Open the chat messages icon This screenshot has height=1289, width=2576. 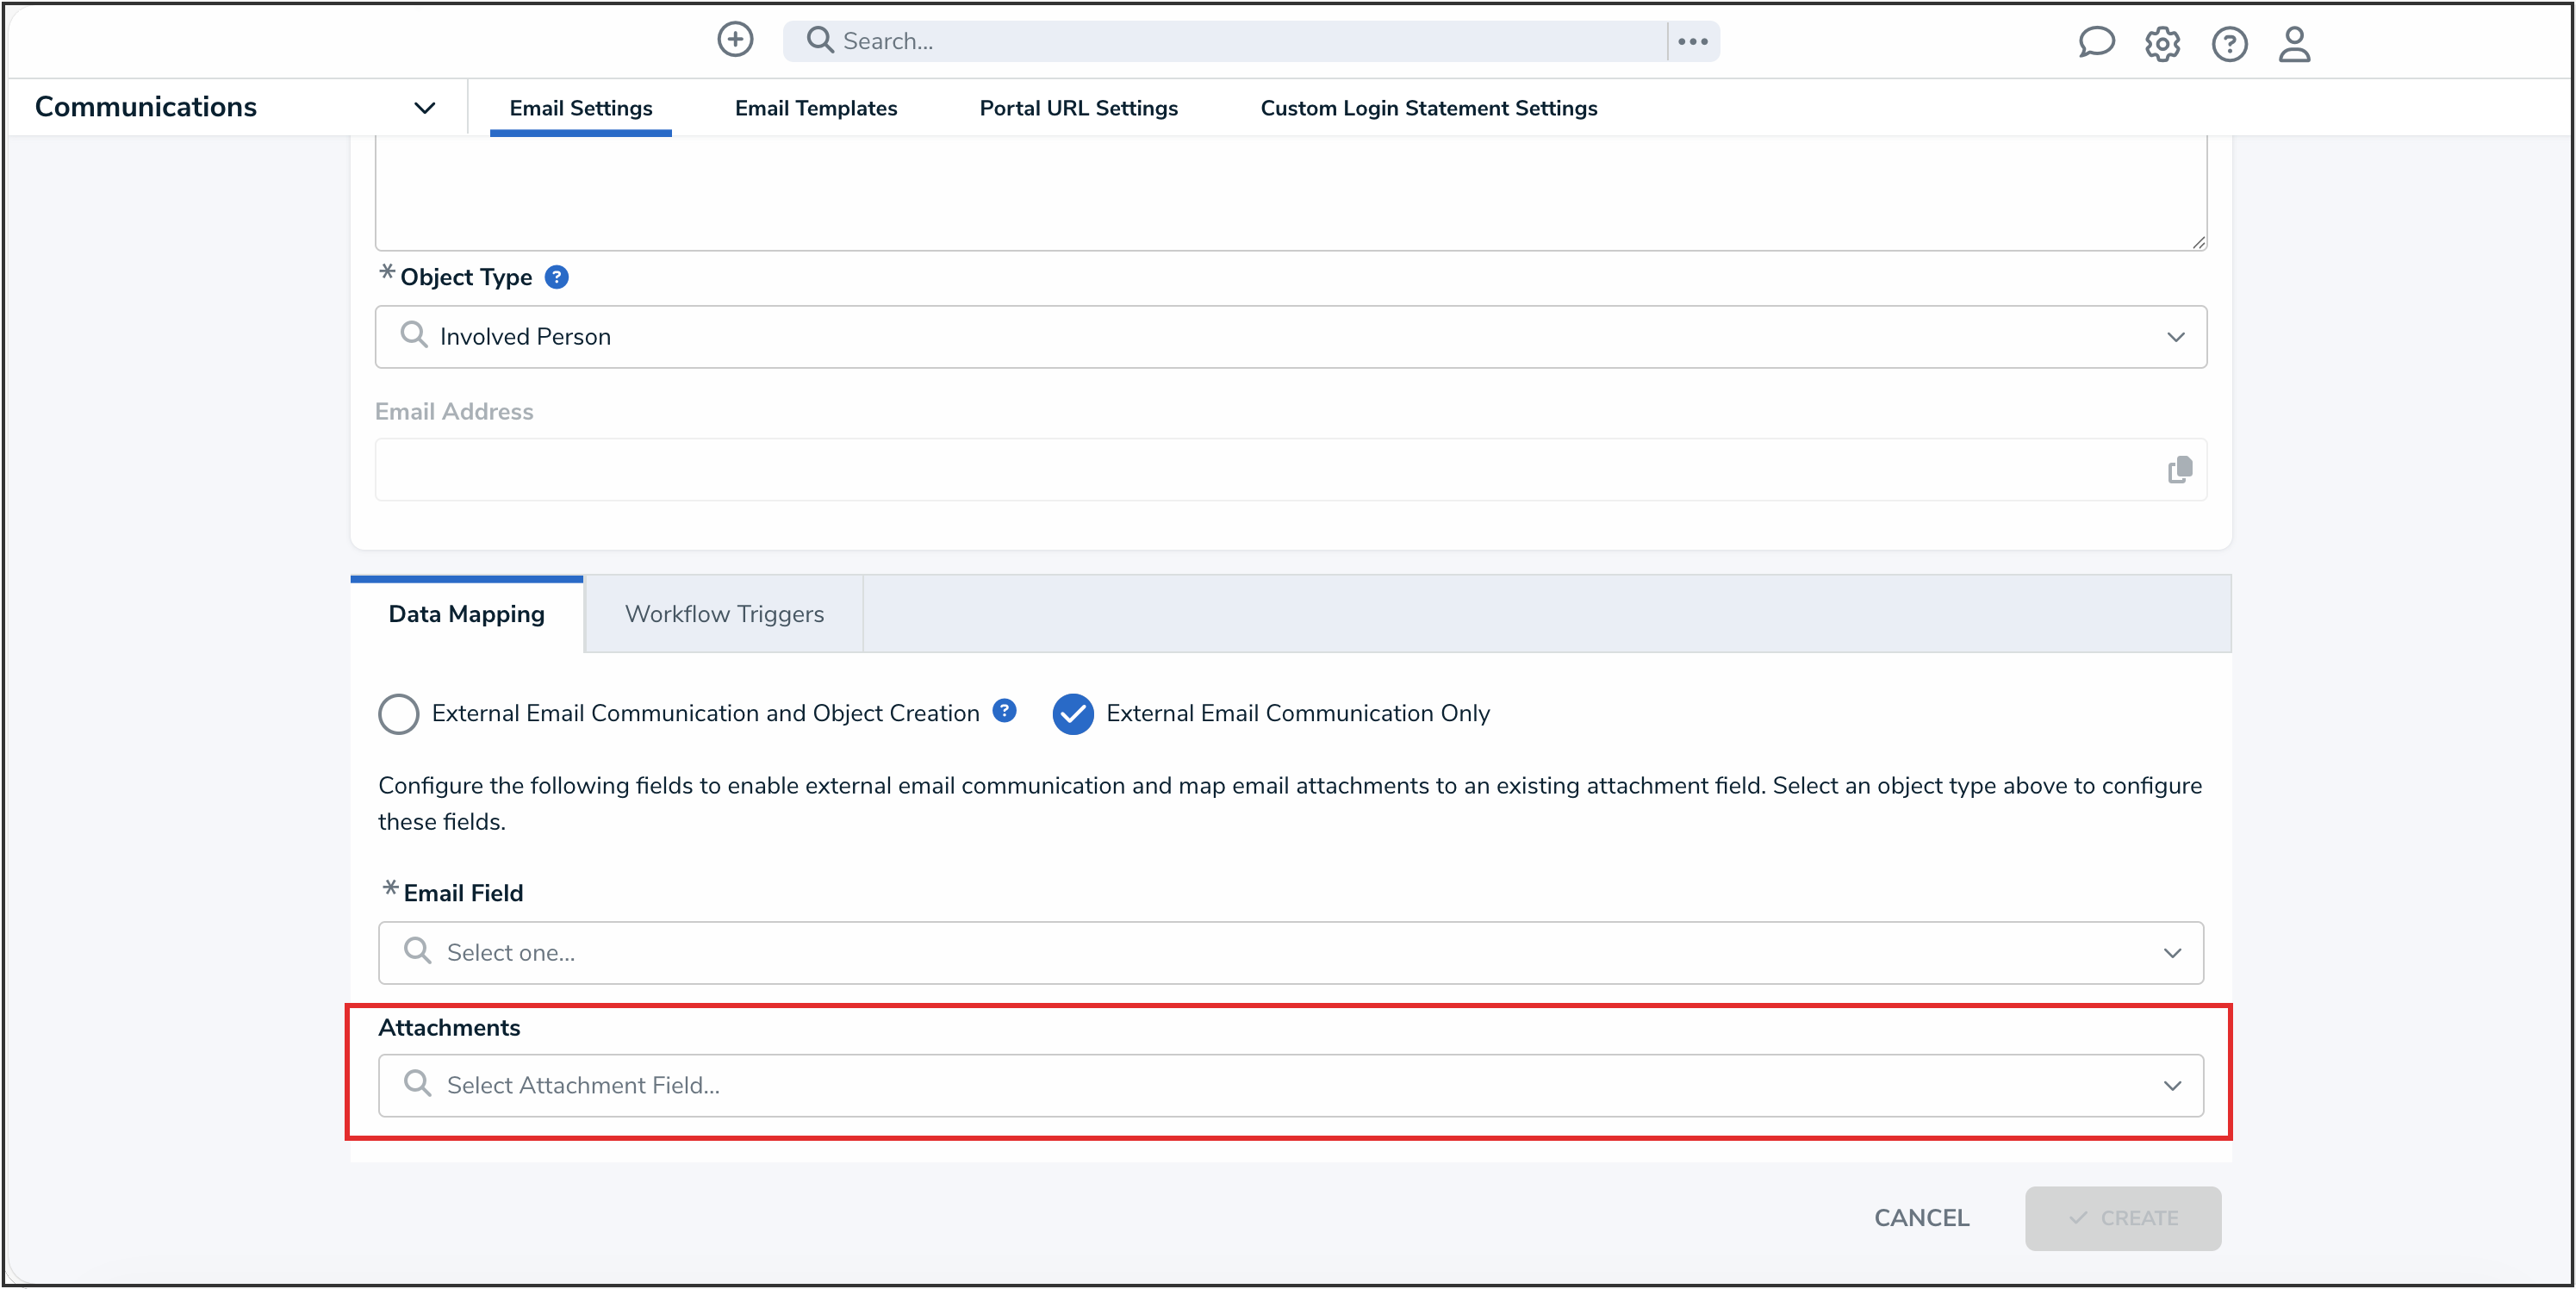[x=2095, y=43]
